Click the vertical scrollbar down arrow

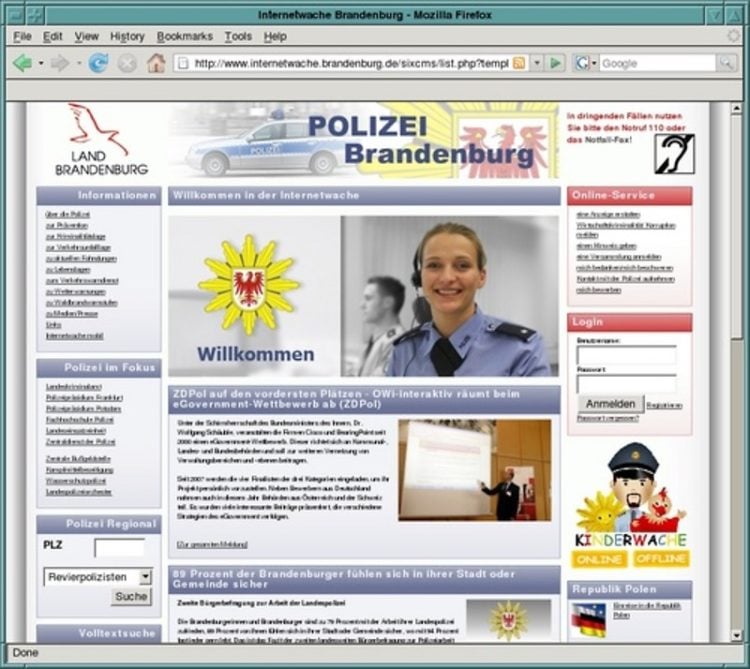[x=737, y=636]
